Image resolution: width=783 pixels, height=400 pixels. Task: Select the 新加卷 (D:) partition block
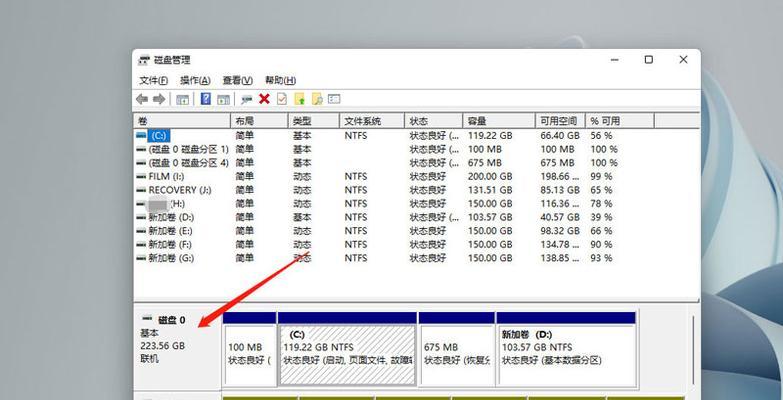[x=566, y=348]
